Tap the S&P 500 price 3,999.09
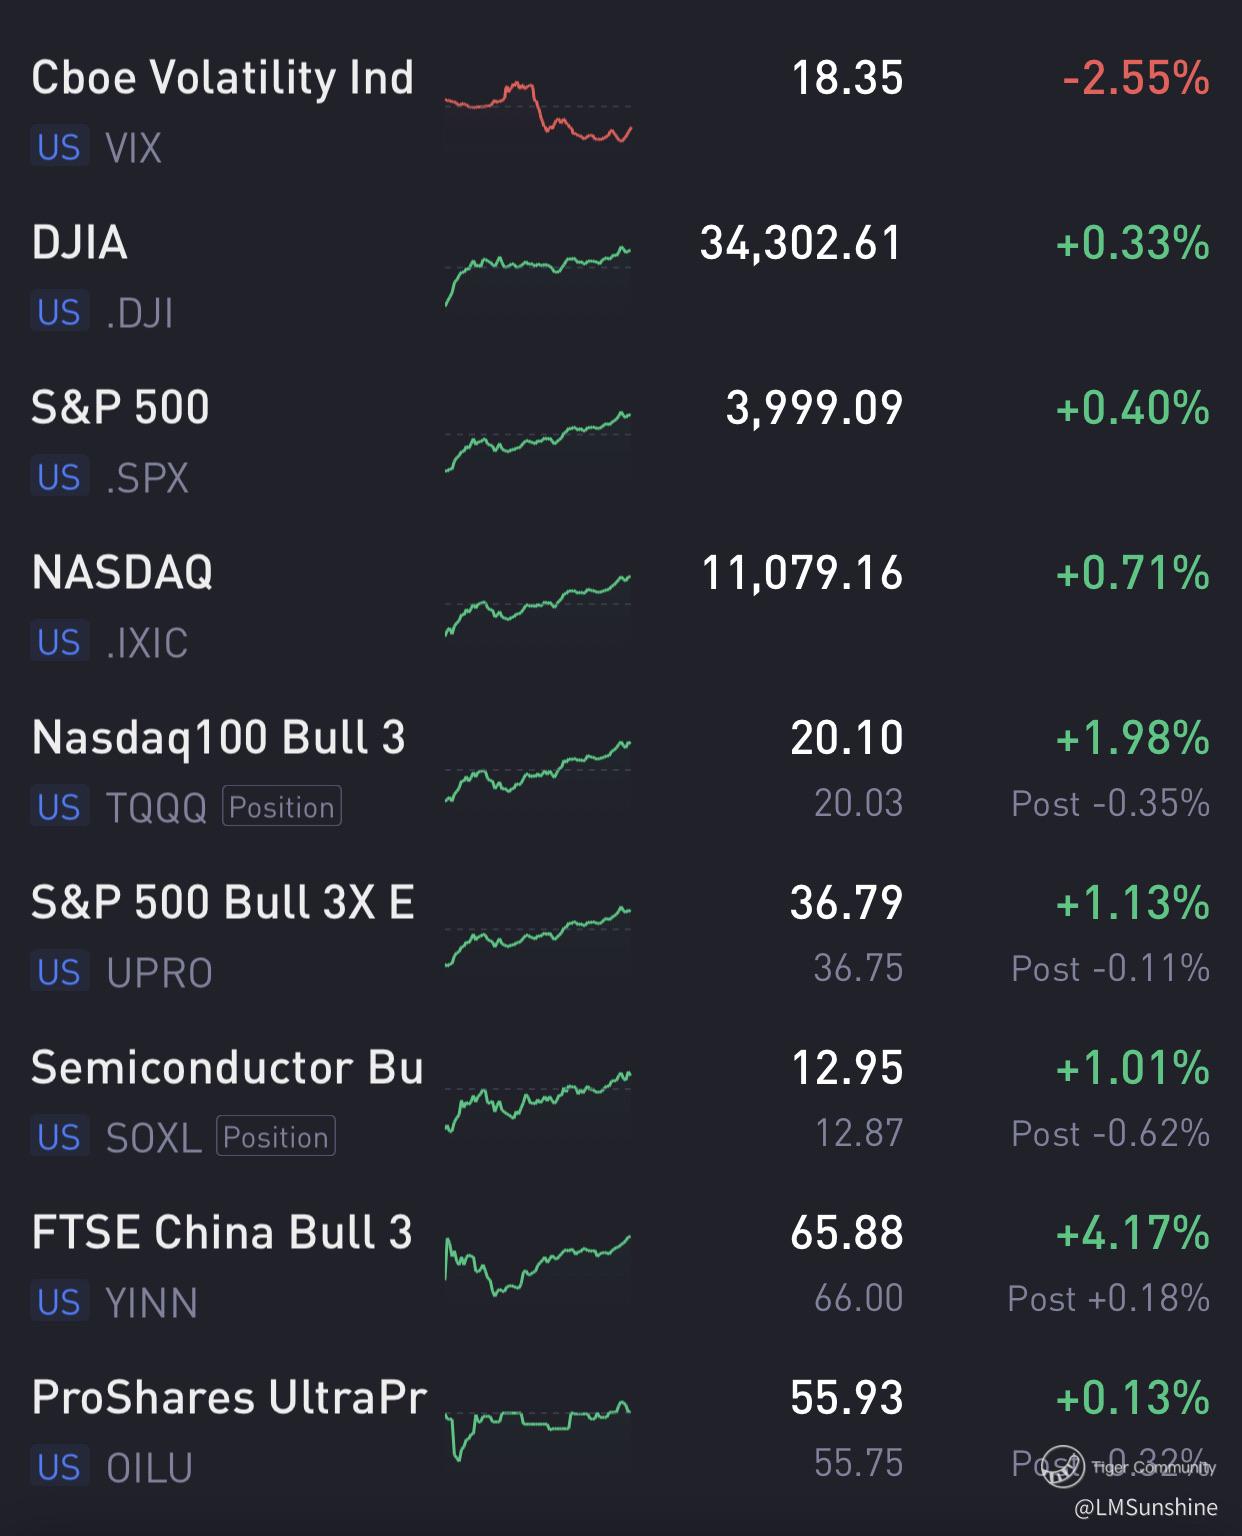Image resolution: width=1242 pixels, height=1536 pixels. pos(814,408)
